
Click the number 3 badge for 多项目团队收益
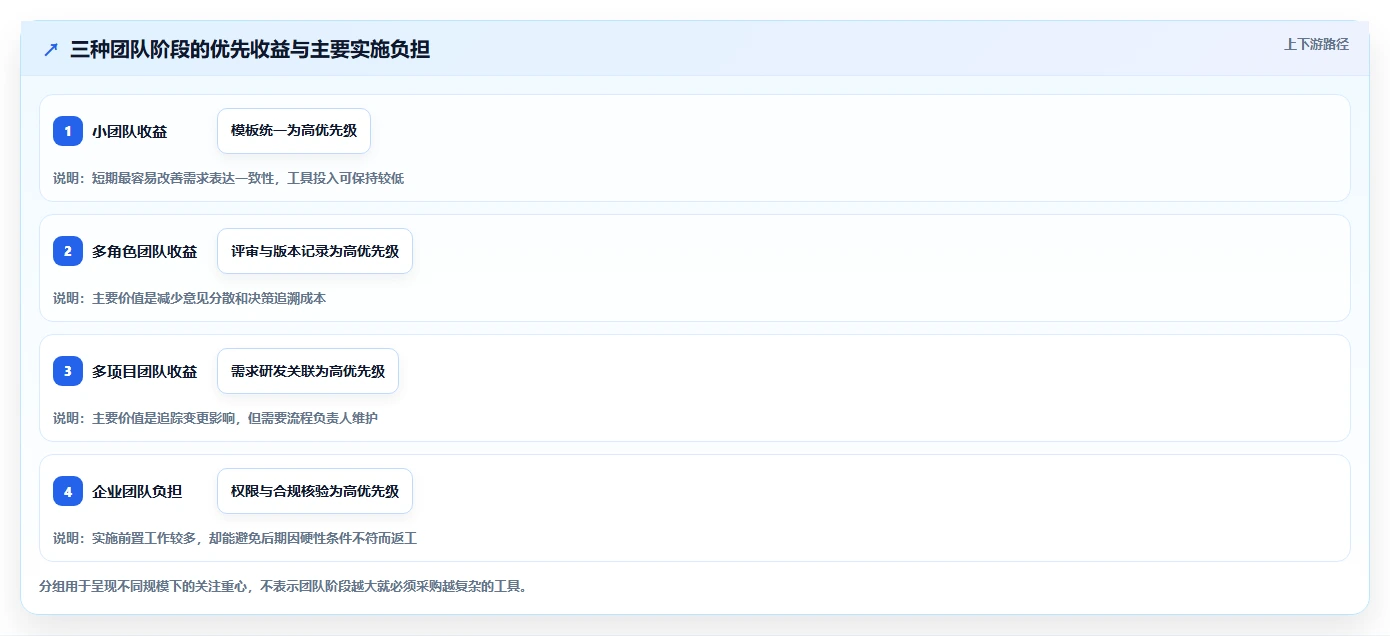tap(68, 371)
